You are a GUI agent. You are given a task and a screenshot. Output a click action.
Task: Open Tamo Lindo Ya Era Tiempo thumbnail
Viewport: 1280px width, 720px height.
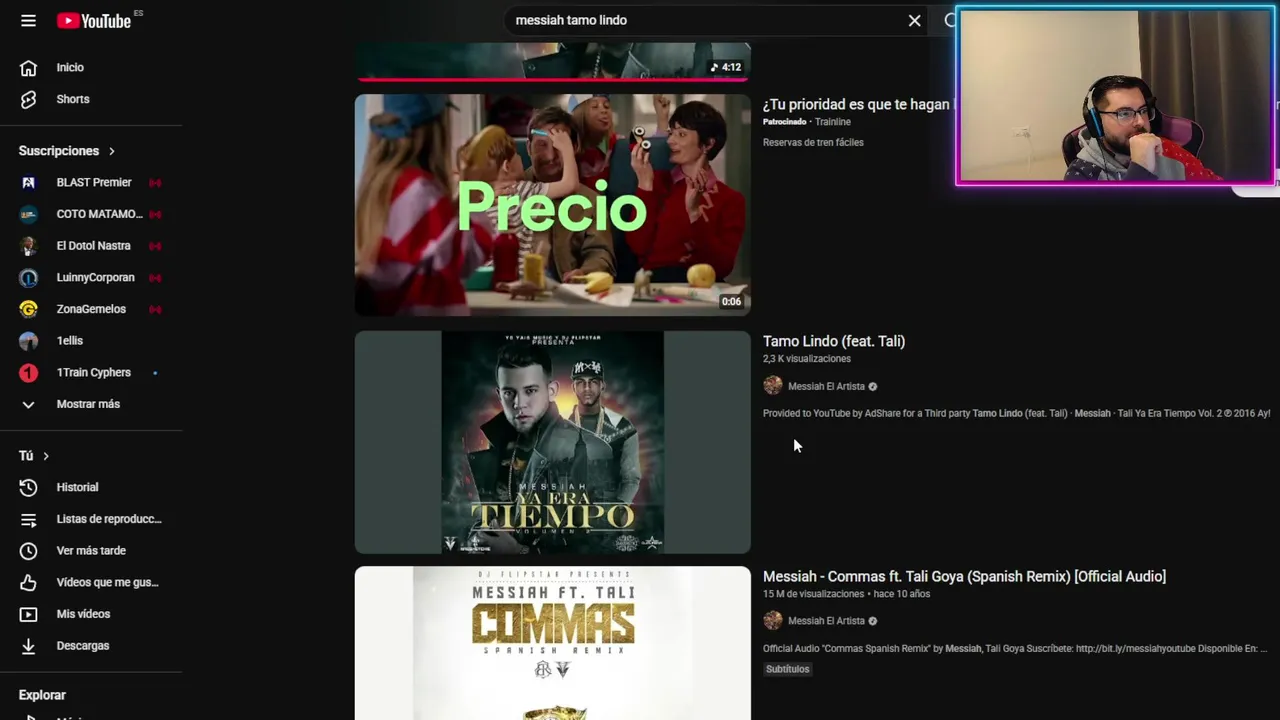552,442
